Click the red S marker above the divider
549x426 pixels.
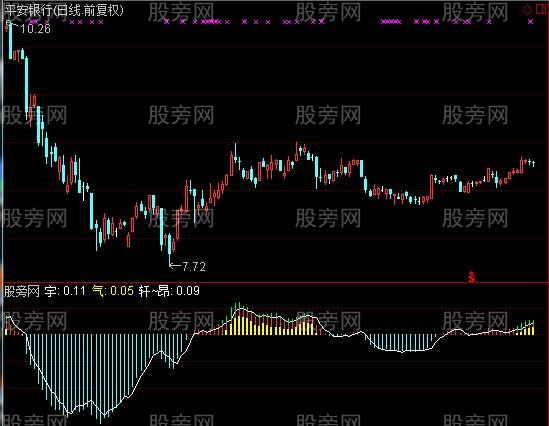(472, 277)
